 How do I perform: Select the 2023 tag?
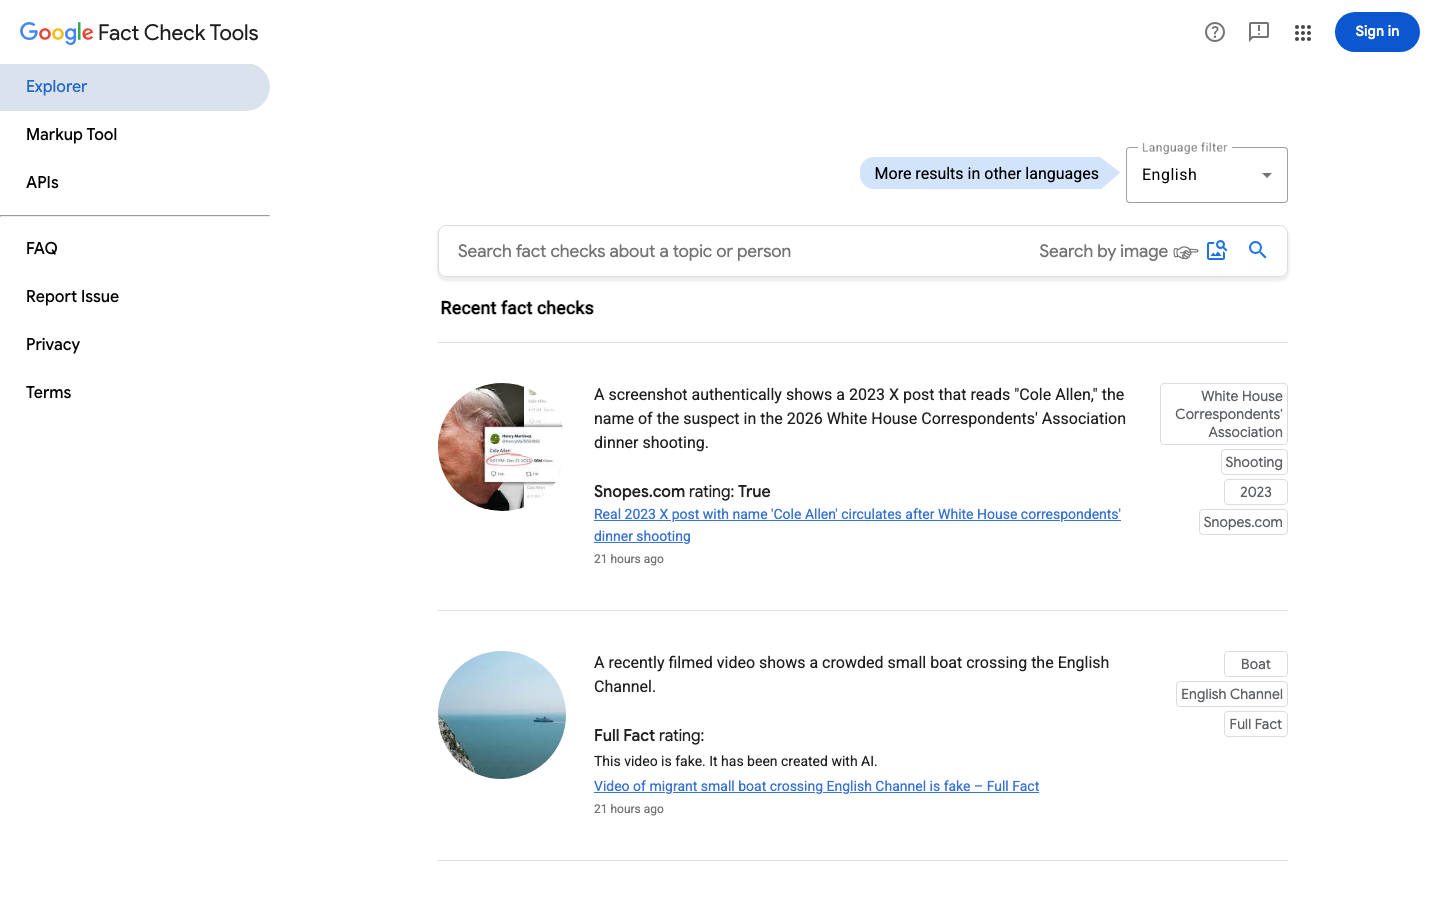1256,492
